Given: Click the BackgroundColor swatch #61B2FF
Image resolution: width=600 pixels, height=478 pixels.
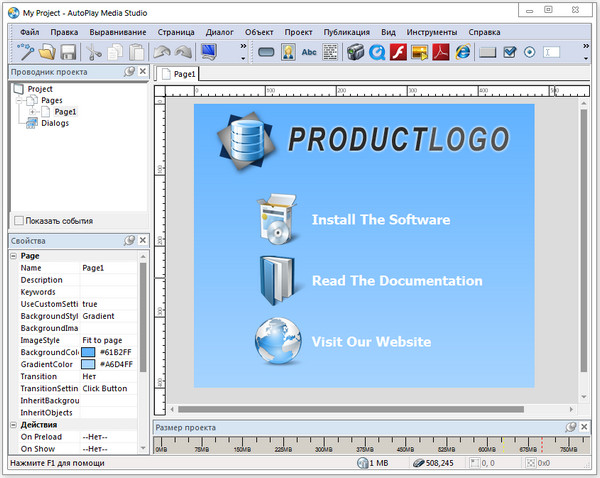Looking at the screenshot, I should point(88,353).
